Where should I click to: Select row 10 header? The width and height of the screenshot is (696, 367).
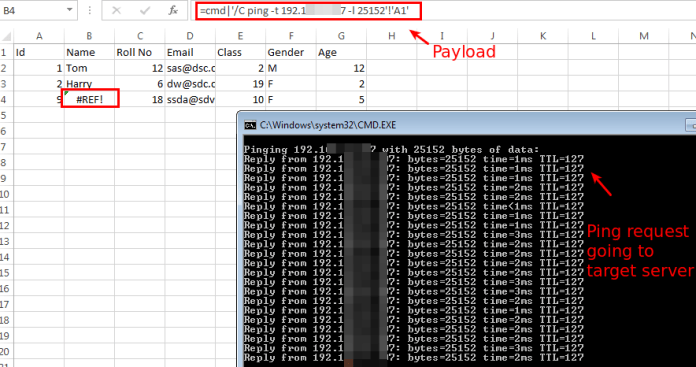click(6, 194)
